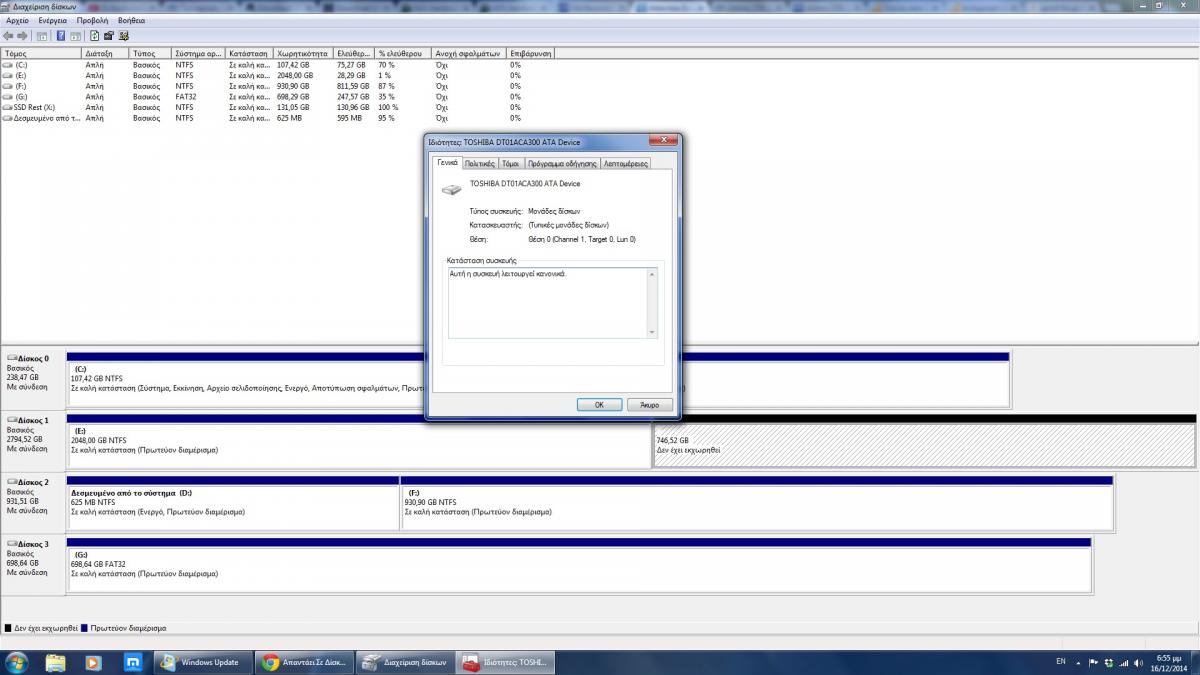The image size is (1200, 675).
Task: Select the Δίσκος 1 disk label
Action: coord(32,420)
